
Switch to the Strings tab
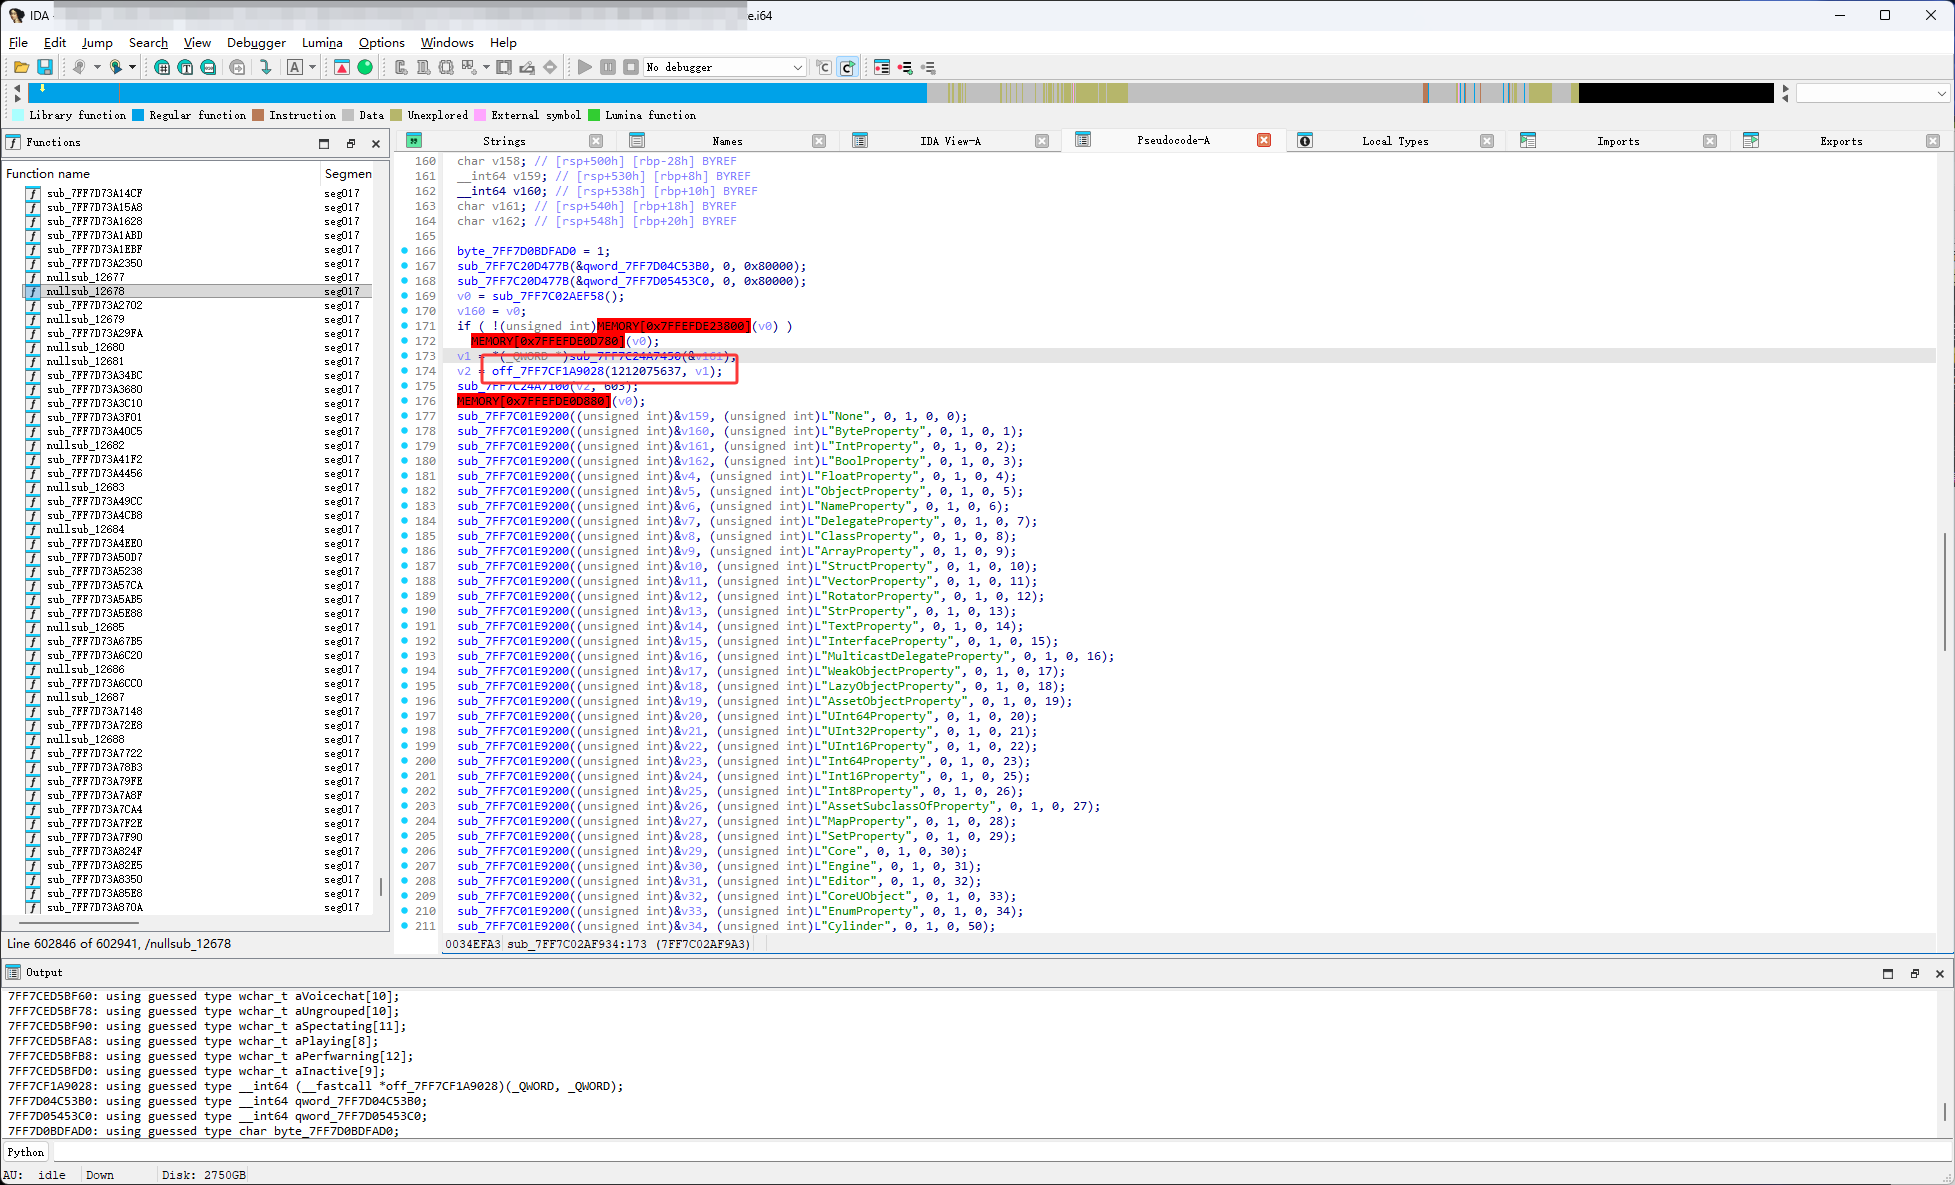click(504, 141)
